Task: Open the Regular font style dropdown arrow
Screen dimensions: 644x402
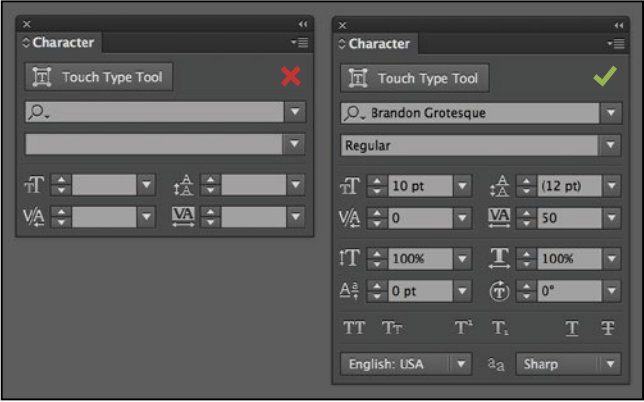Action: pos(610,145)
